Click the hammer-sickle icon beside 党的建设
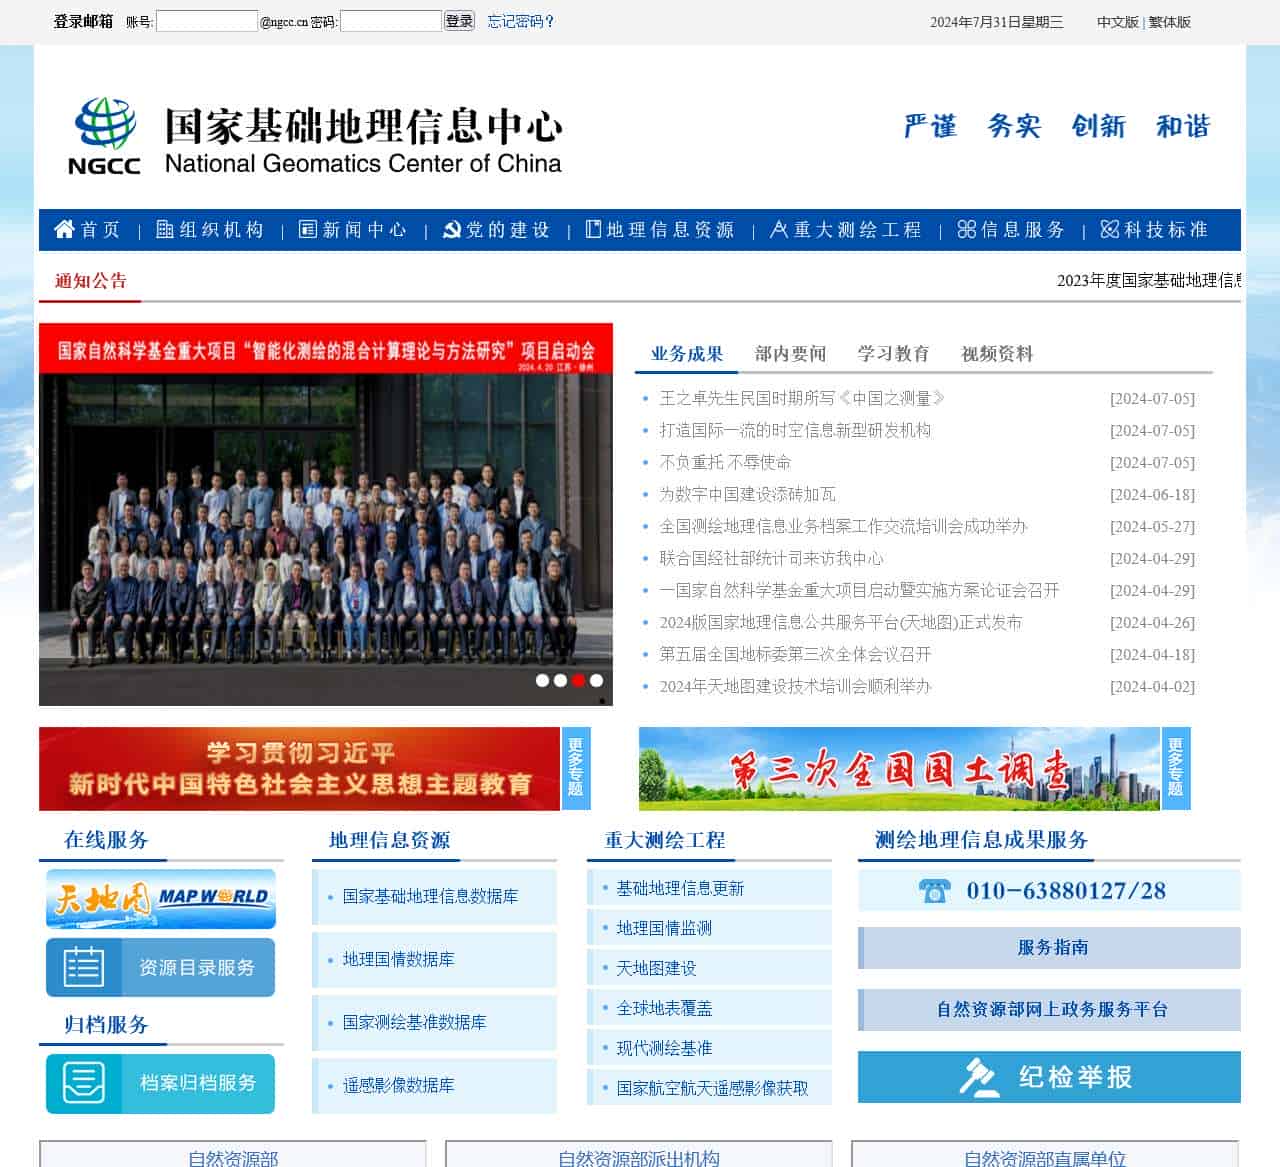This screenshot has width=1280, height=1167. pos(451,229)
